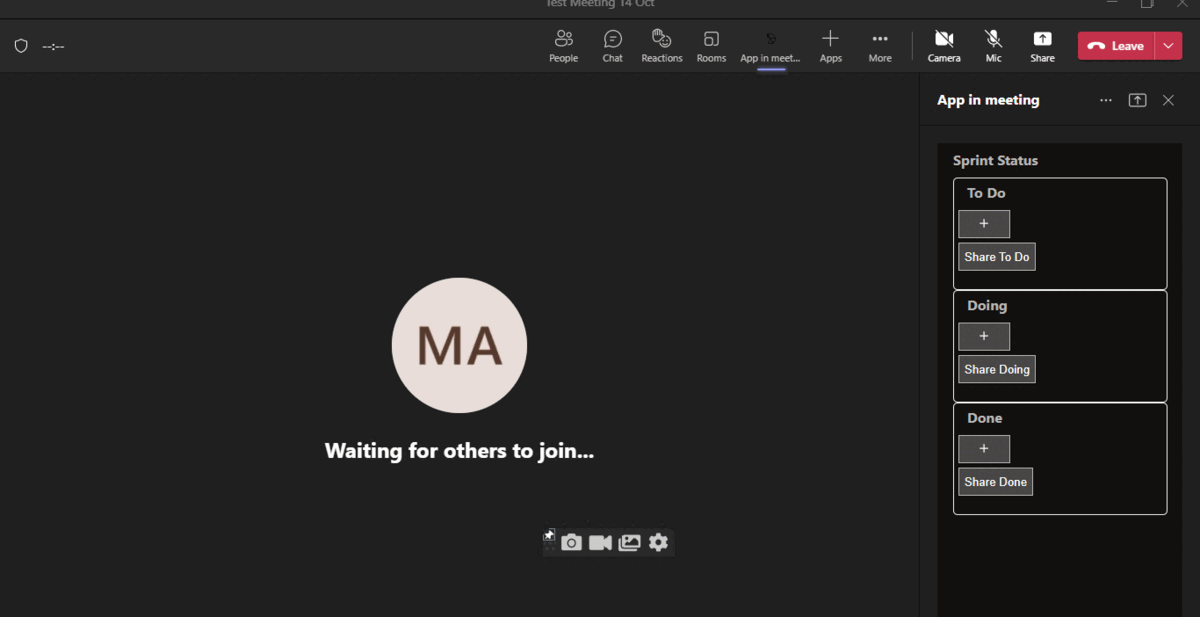Open breakout Rooms

tap(711, 45)
